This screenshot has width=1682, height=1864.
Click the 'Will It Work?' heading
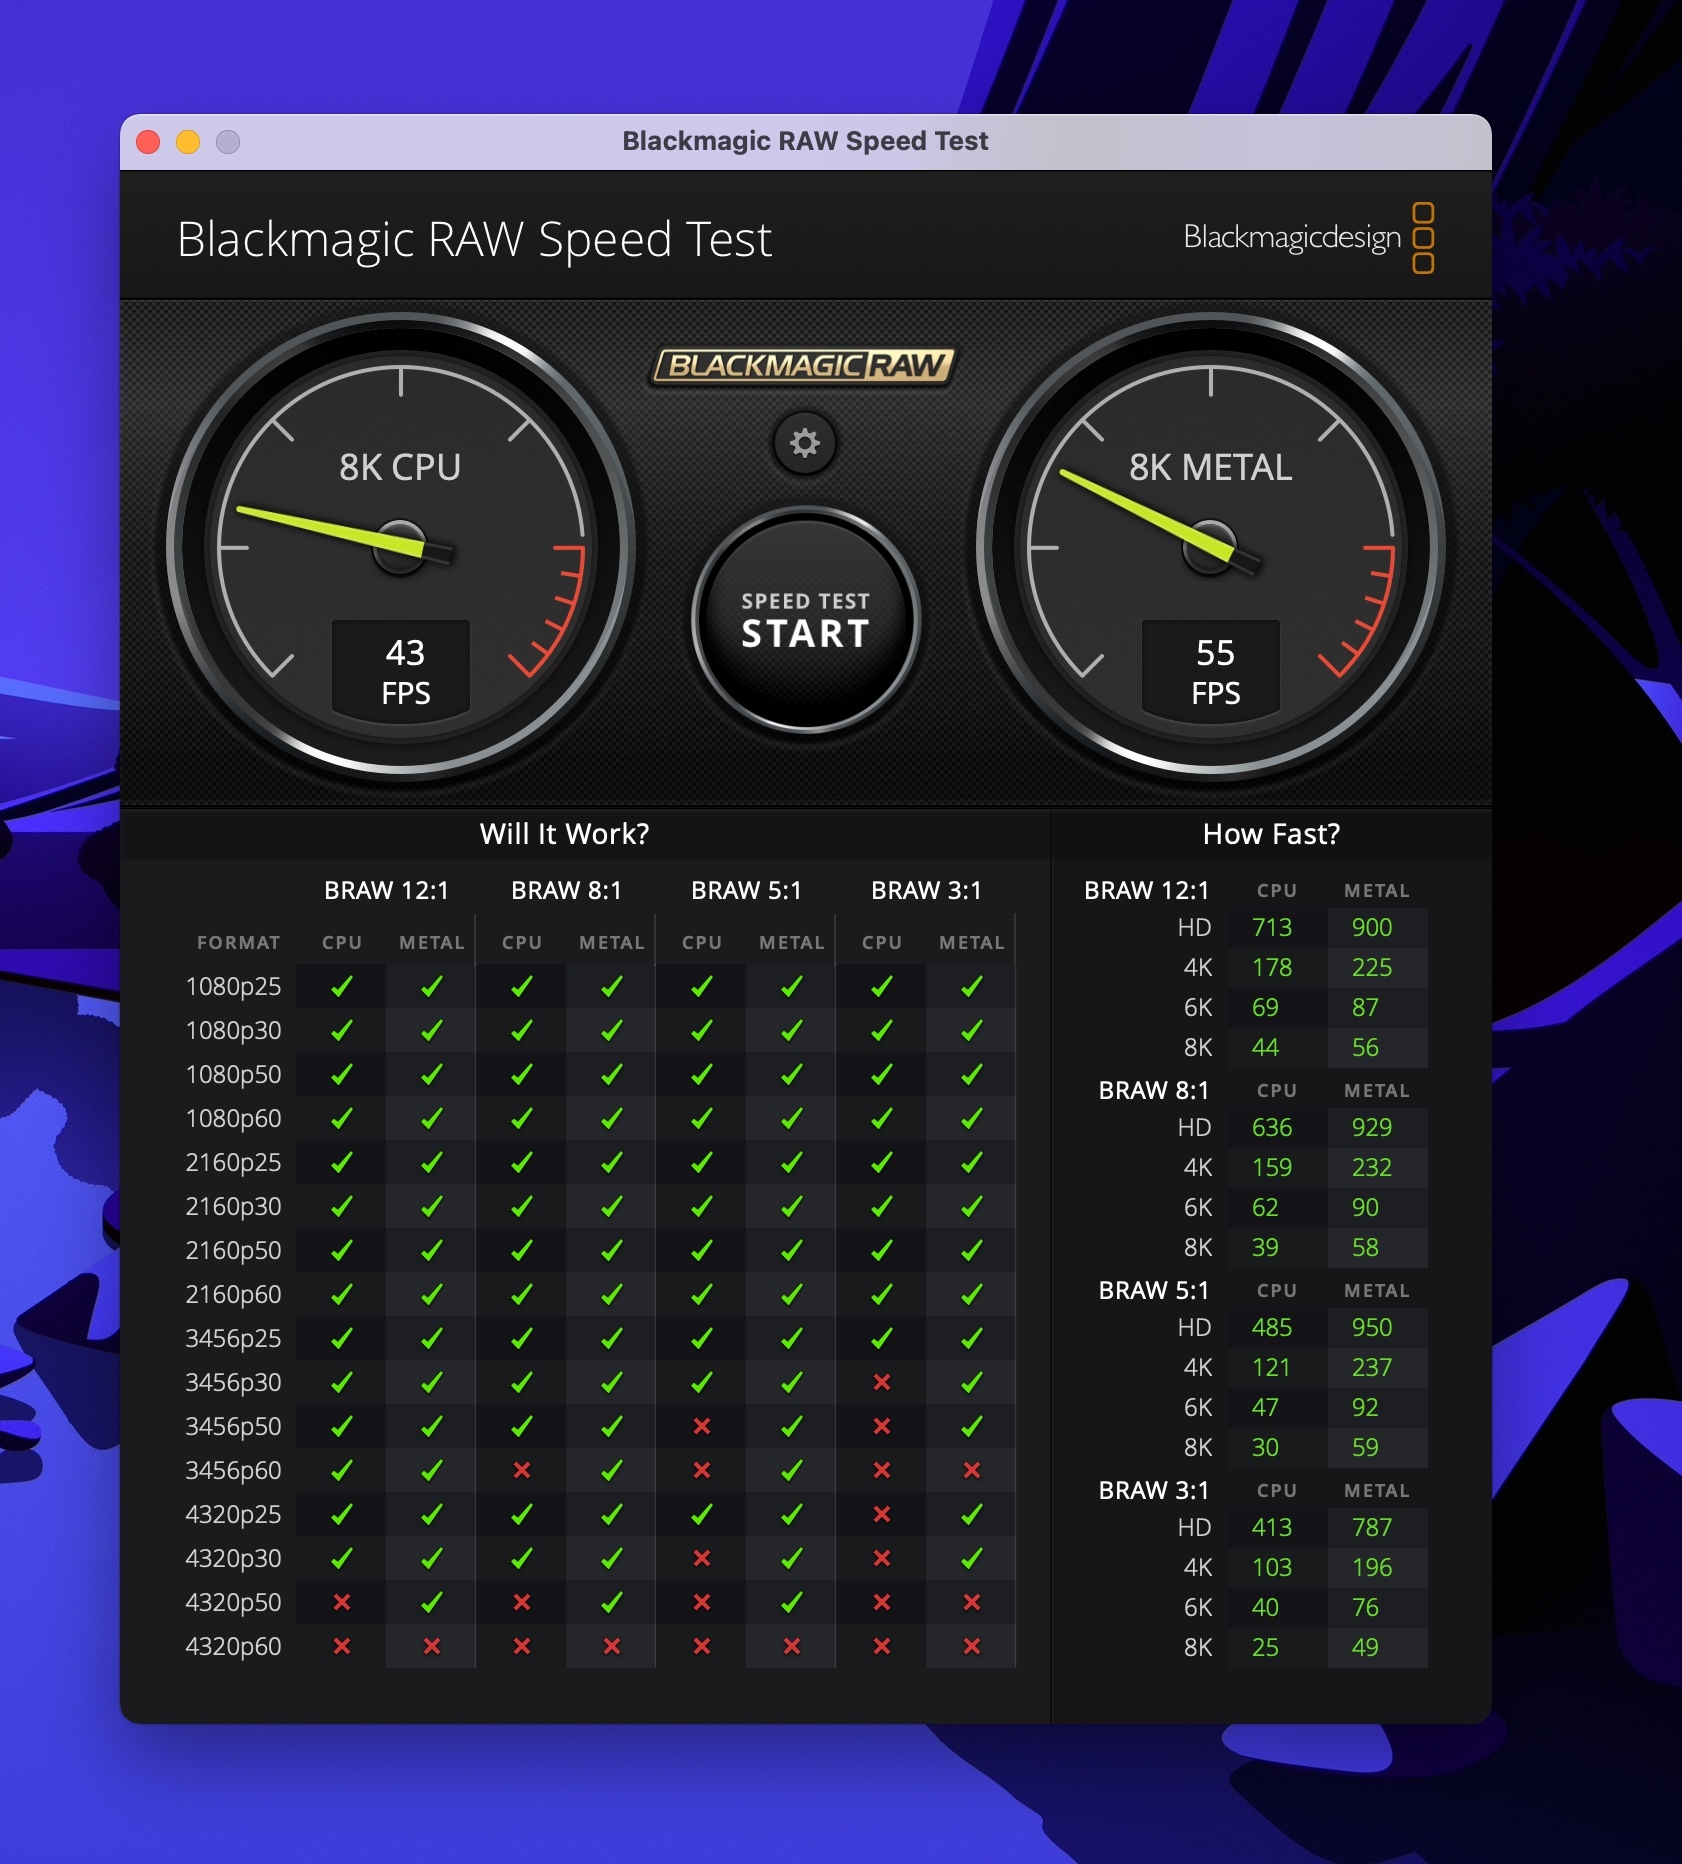[x=564, y=834]
